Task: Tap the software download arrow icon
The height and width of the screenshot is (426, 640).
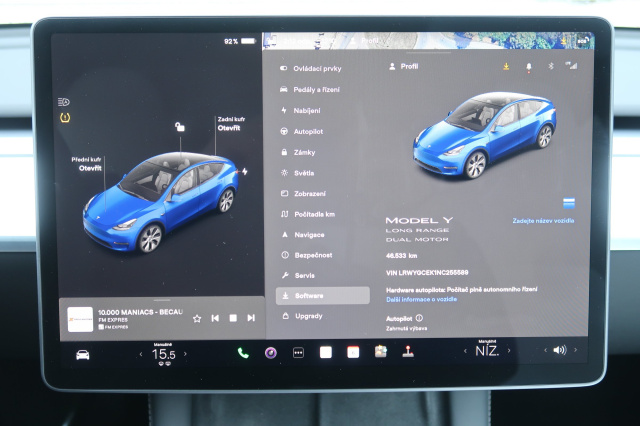Action: click(x=506, y=66)
